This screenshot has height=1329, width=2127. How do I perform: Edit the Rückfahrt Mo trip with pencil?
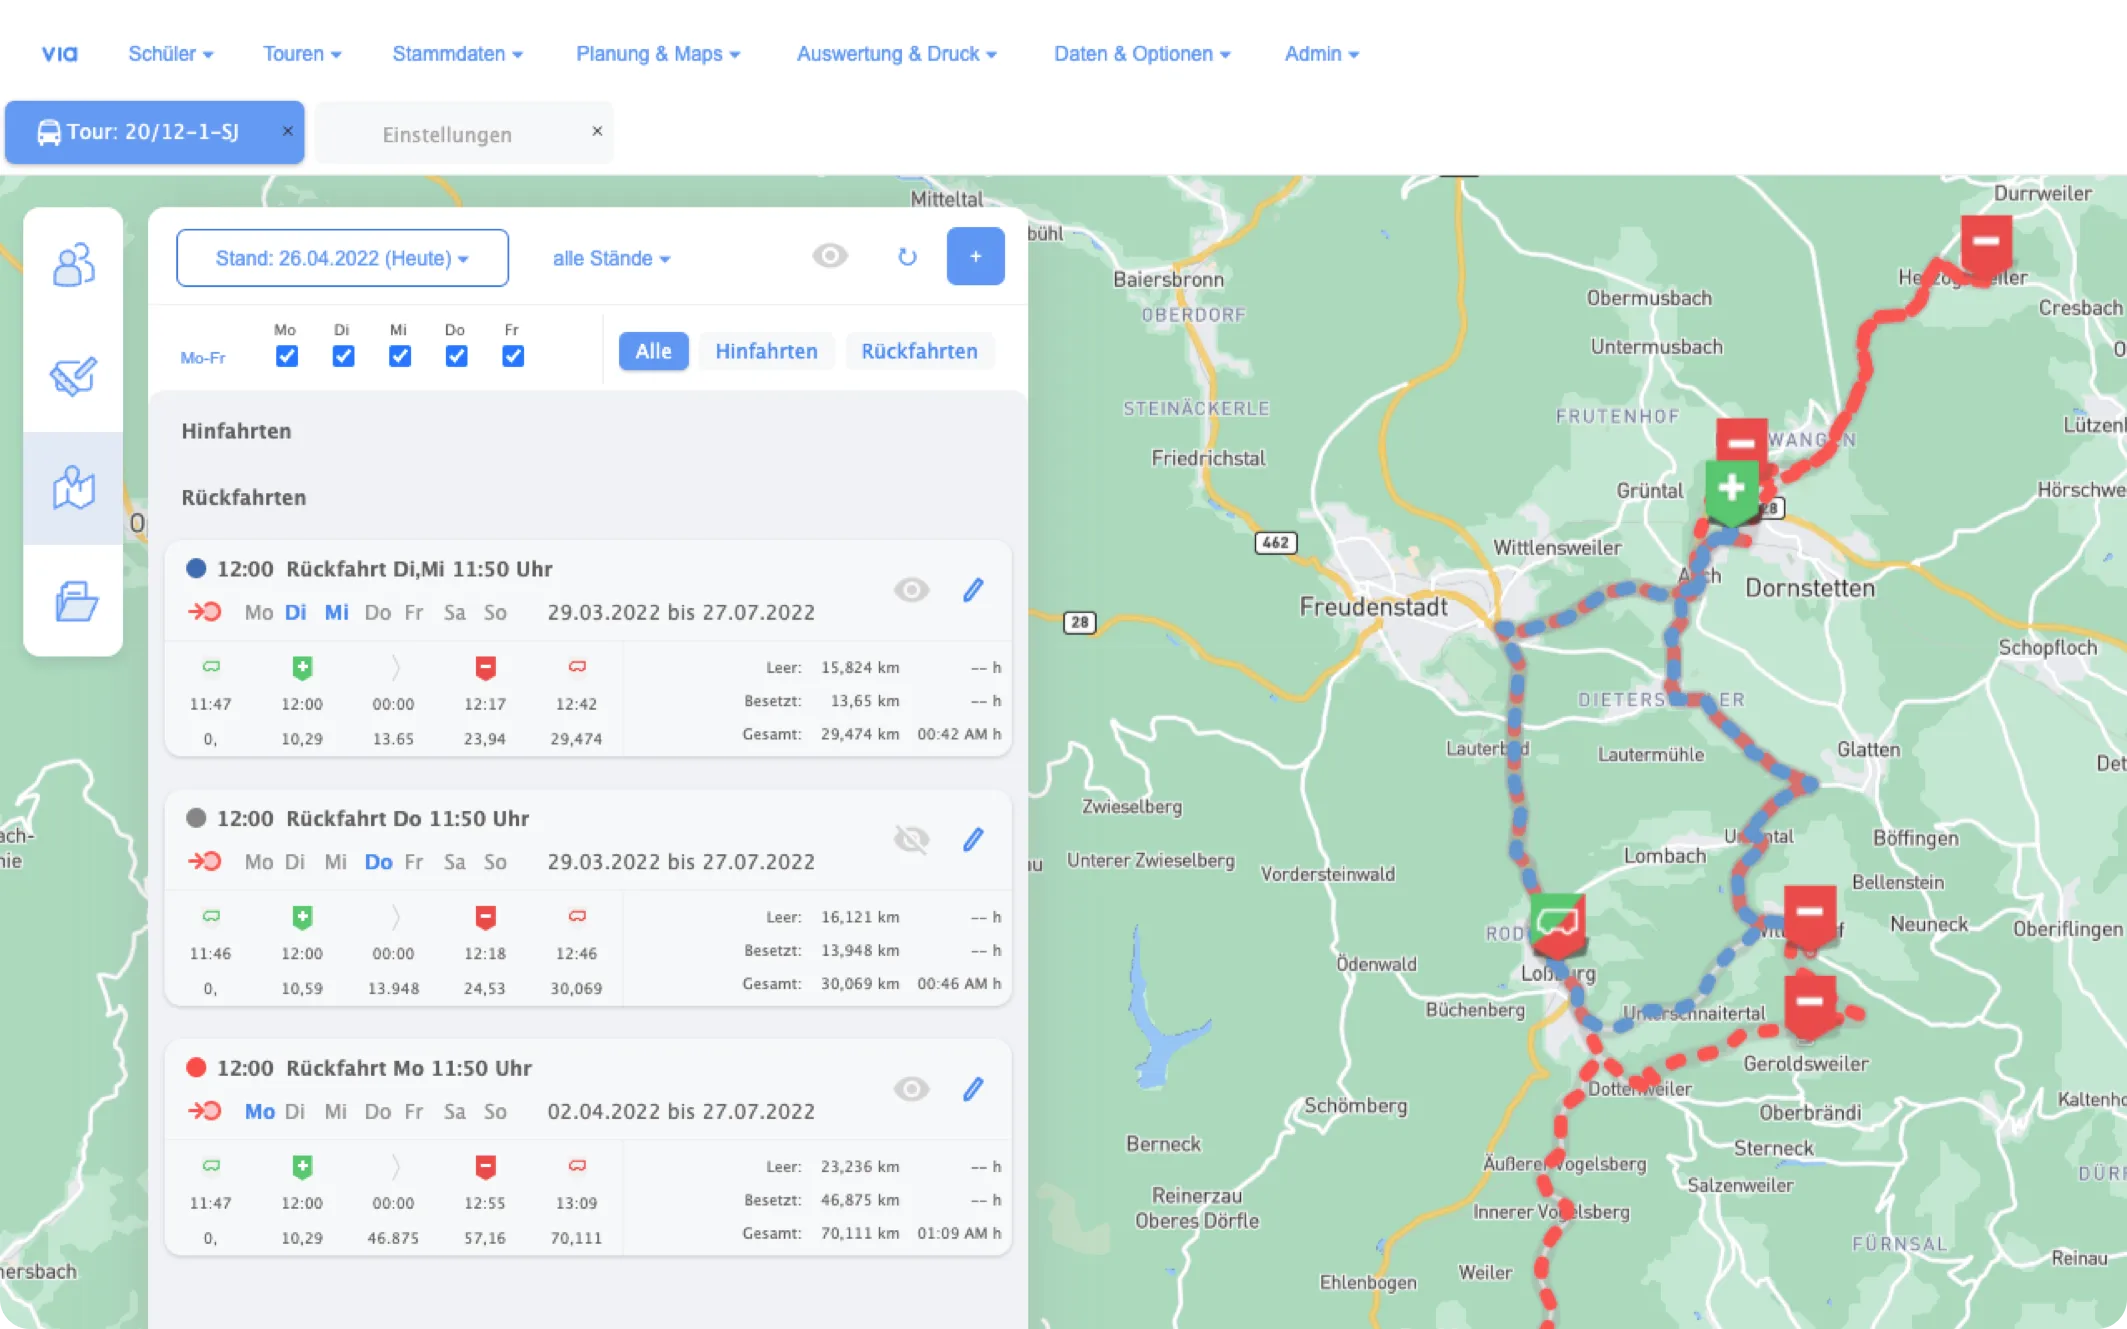coord(973,1089)
